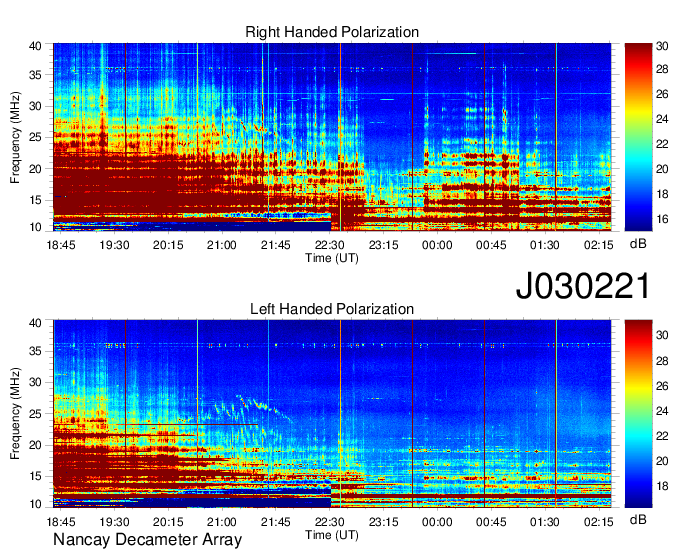680x552 pixels.
Task: Click the 00:45 time tick on the Right Handed plot
Action: (491, 245)
